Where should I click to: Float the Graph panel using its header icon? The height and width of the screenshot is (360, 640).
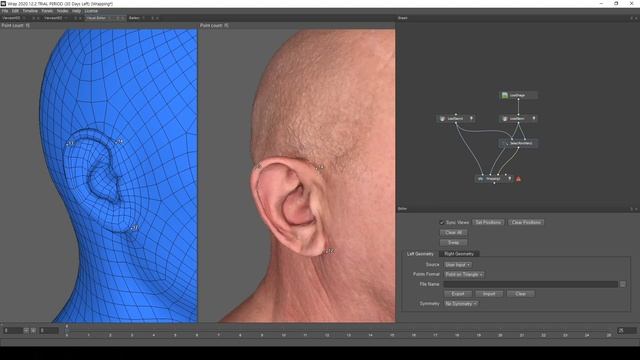[631, 18]
